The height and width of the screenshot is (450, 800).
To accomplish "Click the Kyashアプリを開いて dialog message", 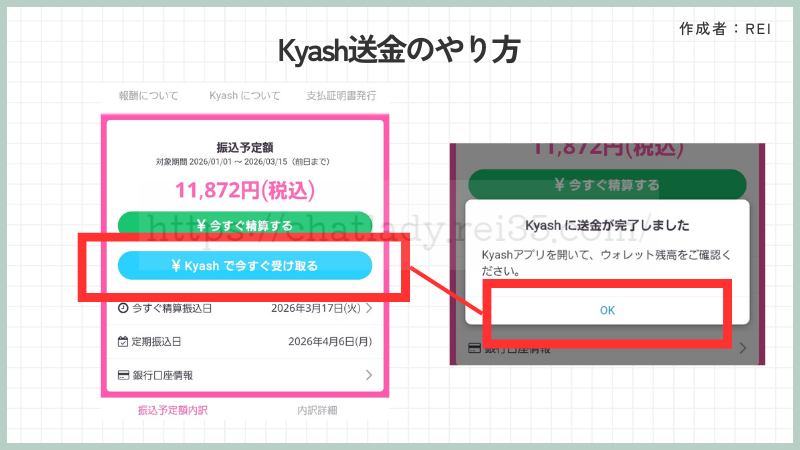I will pyautogui.click(x=606, y=263).
